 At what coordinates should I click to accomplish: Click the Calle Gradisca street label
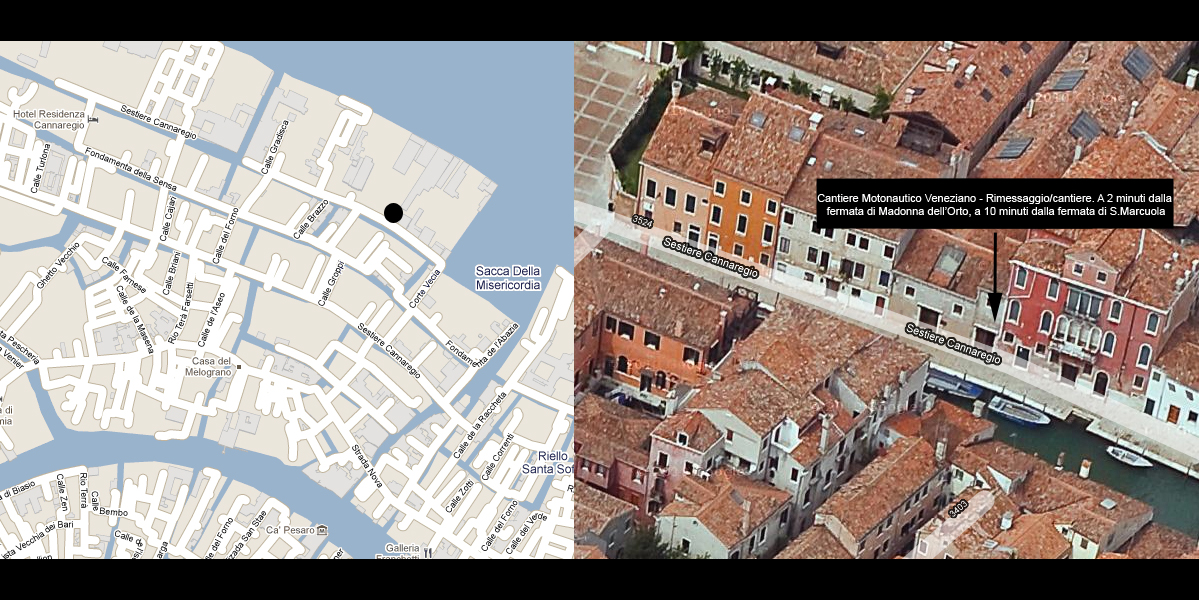tap(277, 147)
